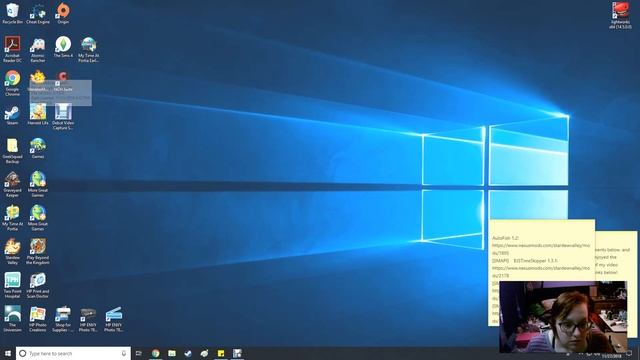The height and width of the screenshot is (360, 640).
Task: Launch the Origin desktop shortcut
Action: pyautogui.click(x=63, y=13)
